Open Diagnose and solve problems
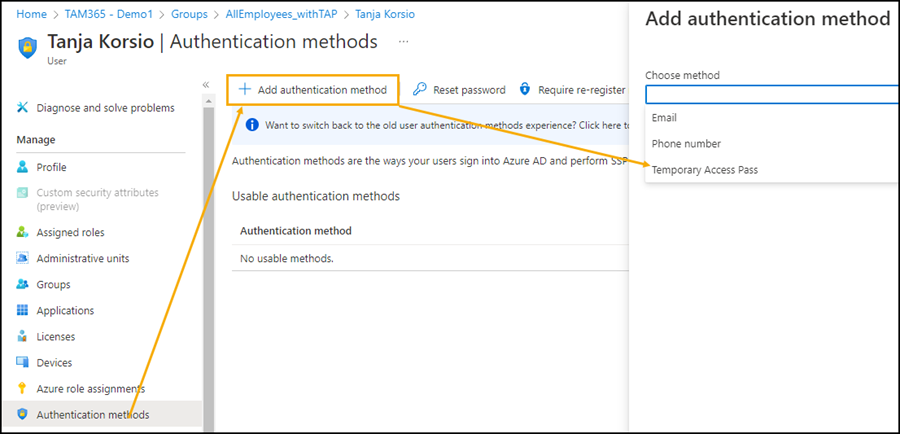The image size is (900, 434). click(106, 108)
